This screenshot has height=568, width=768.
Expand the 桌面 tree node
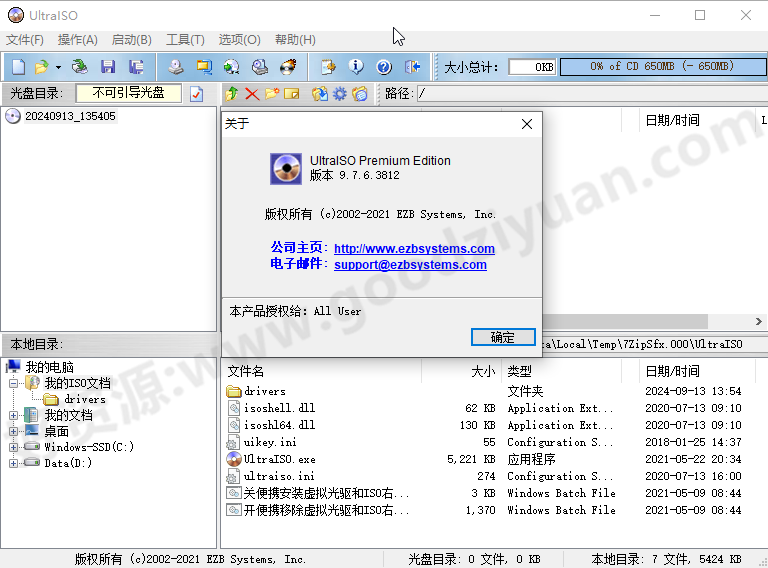pos(13,431)
